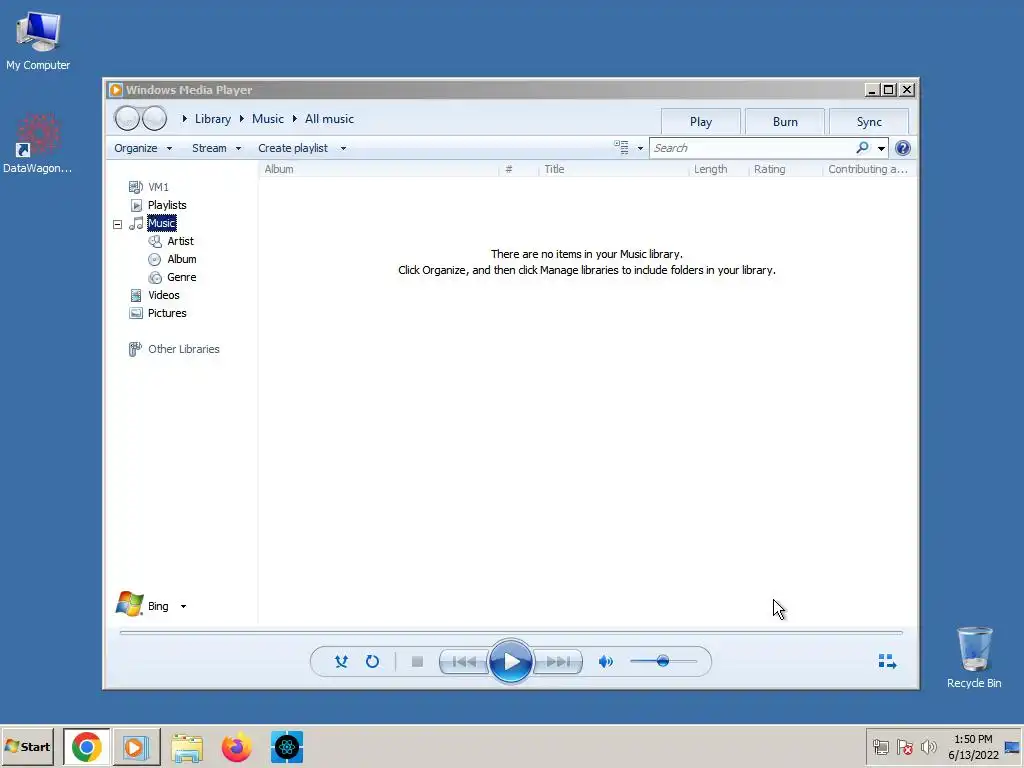The width and height of the screenshot is (1024, 768).
Task: Select VM1 in the navigation tree
Action: coord(158,187)
